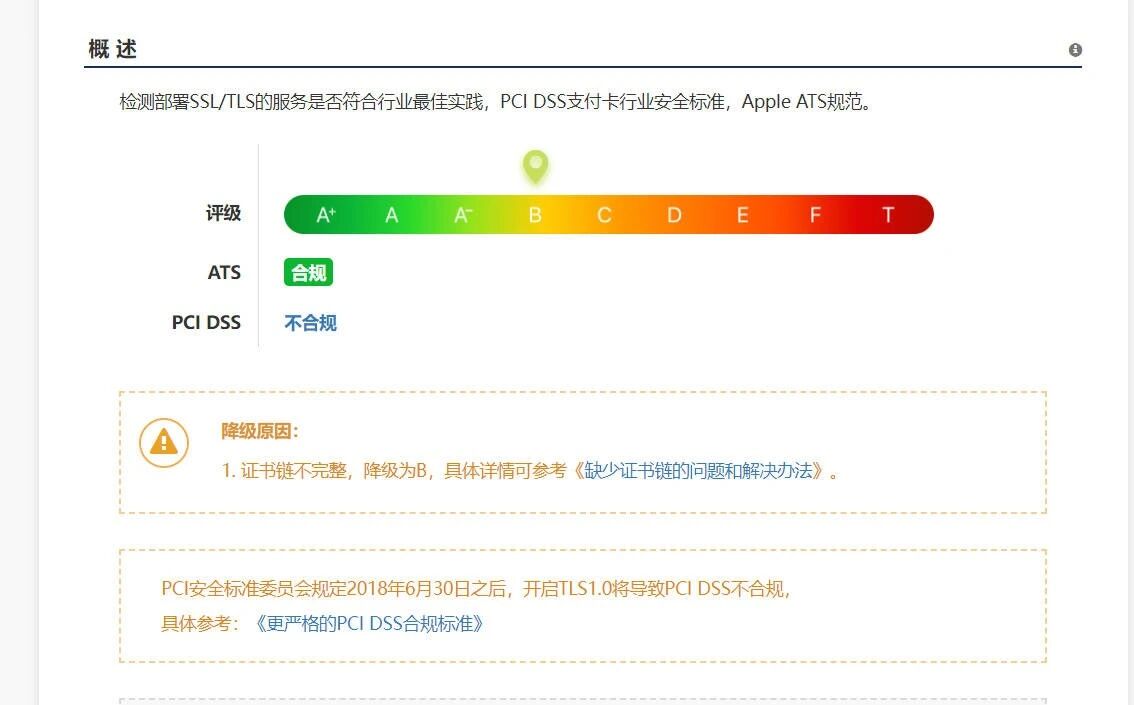The width and height of the screenshot is (1134, 705).
Task: Click the A- grade on the rating bar
Action: pos(463,215)
